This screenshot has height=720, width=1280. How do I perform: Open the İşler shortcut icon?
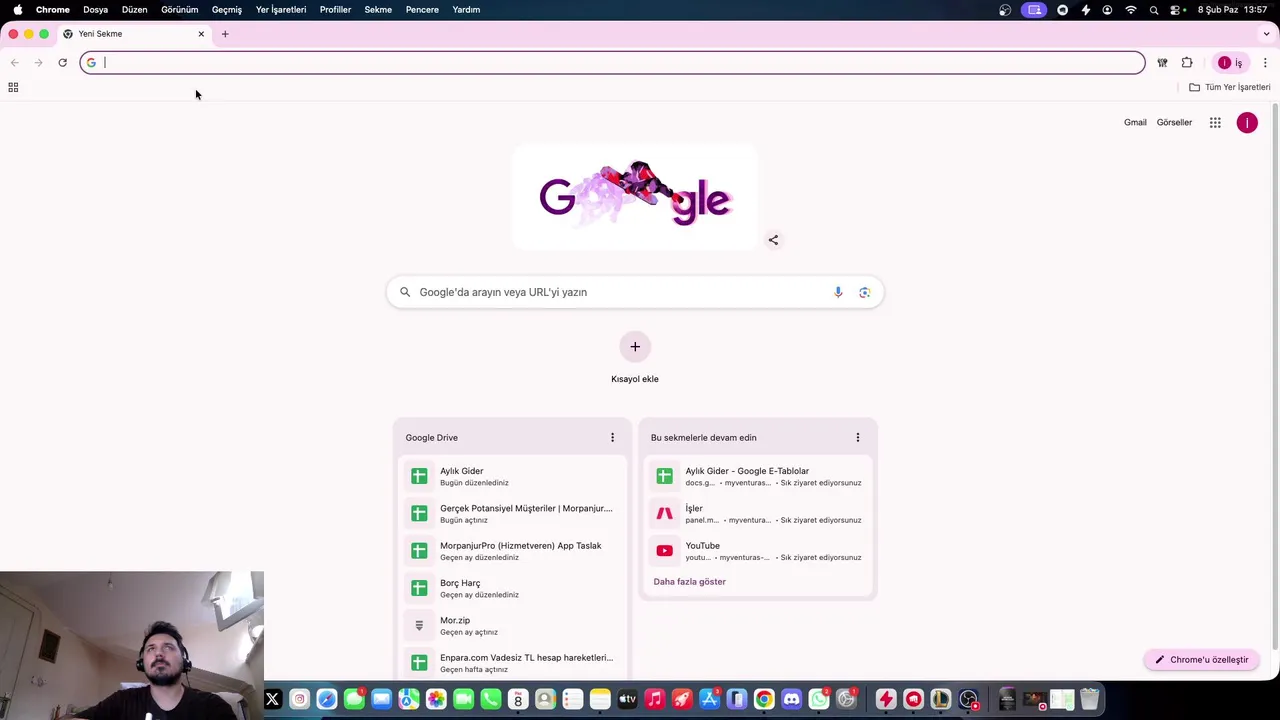tap(665, 513)
